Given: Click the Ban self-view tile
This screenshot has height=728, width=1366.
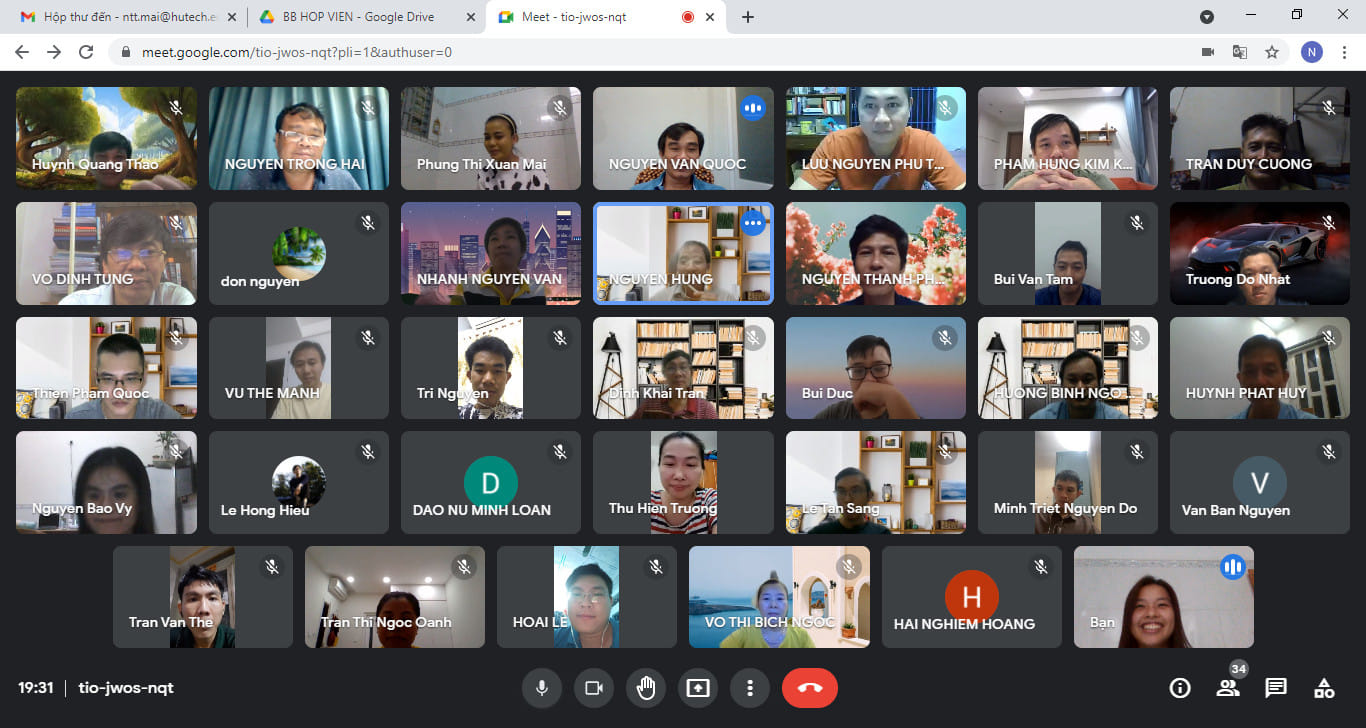Looking at the screenshot, I should (1164, 597).
